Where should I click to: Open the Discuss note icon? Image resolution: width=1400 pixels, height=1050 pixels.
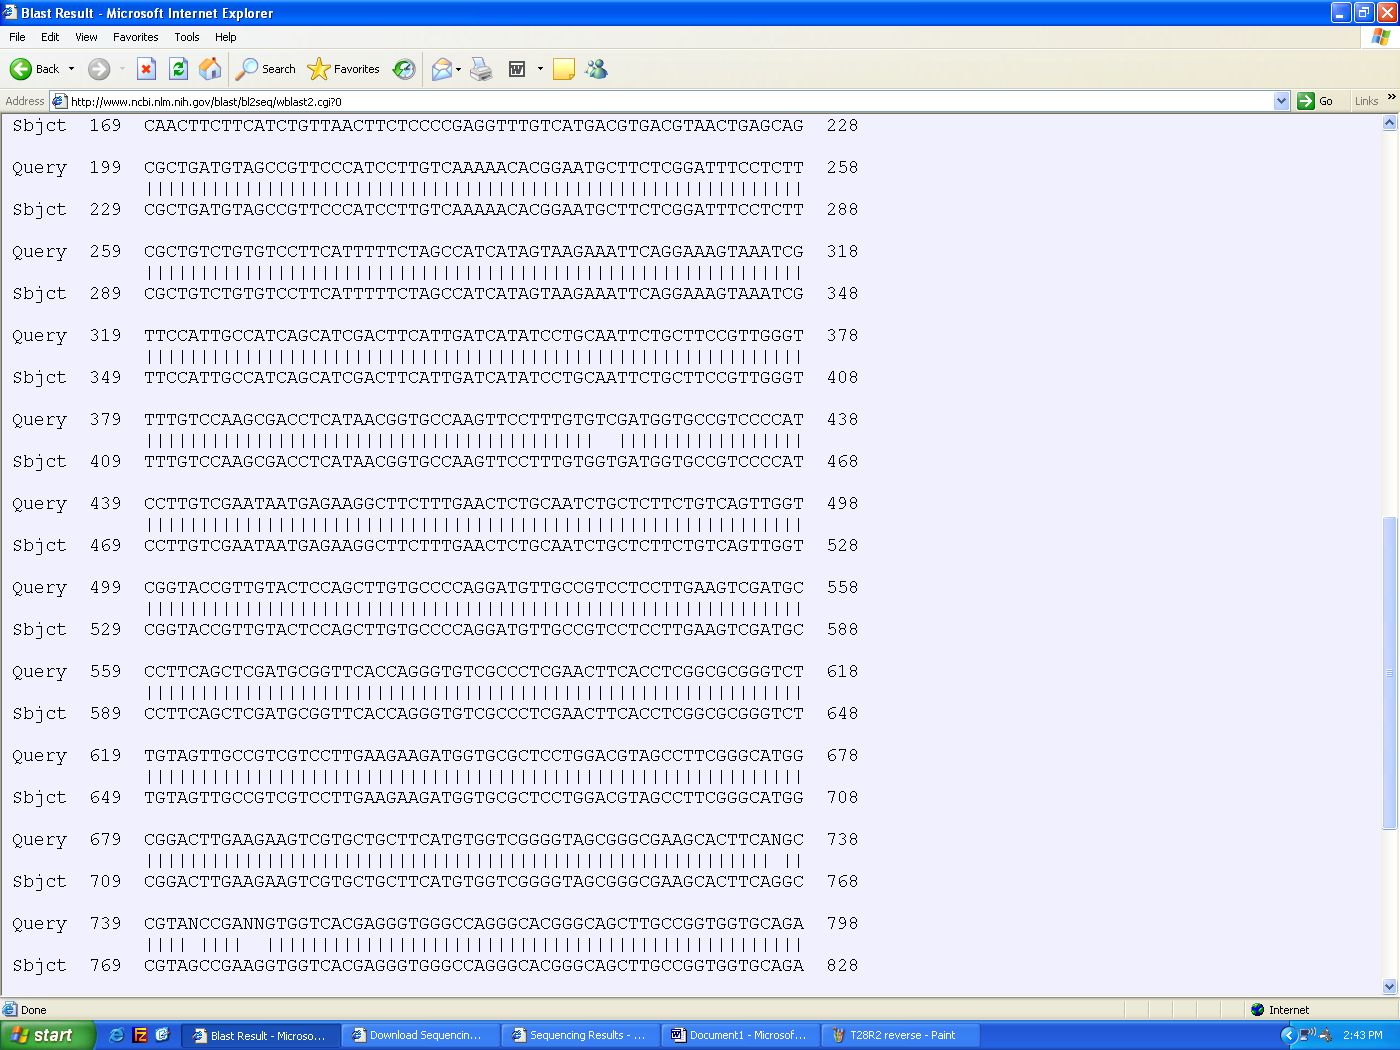564,69
